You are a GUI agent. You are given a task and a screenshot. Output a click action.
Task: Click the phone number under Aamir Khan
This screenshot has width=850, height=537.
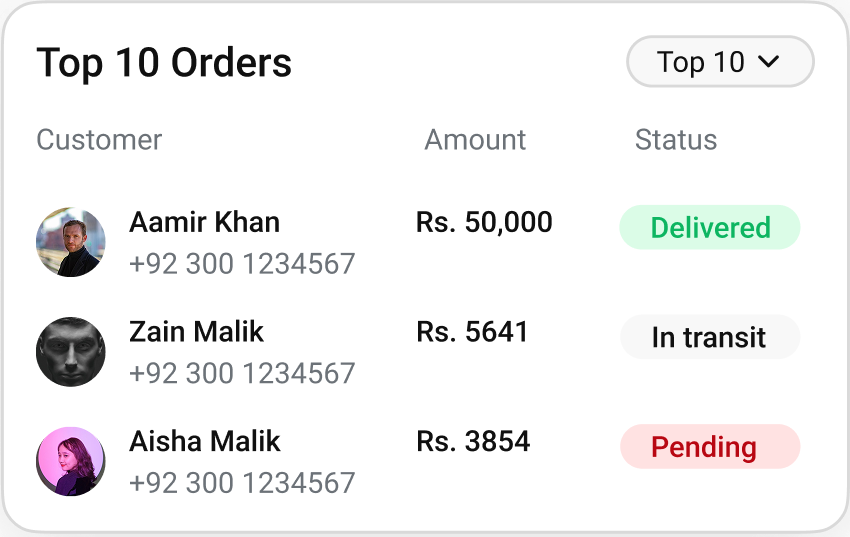[242, 264]
